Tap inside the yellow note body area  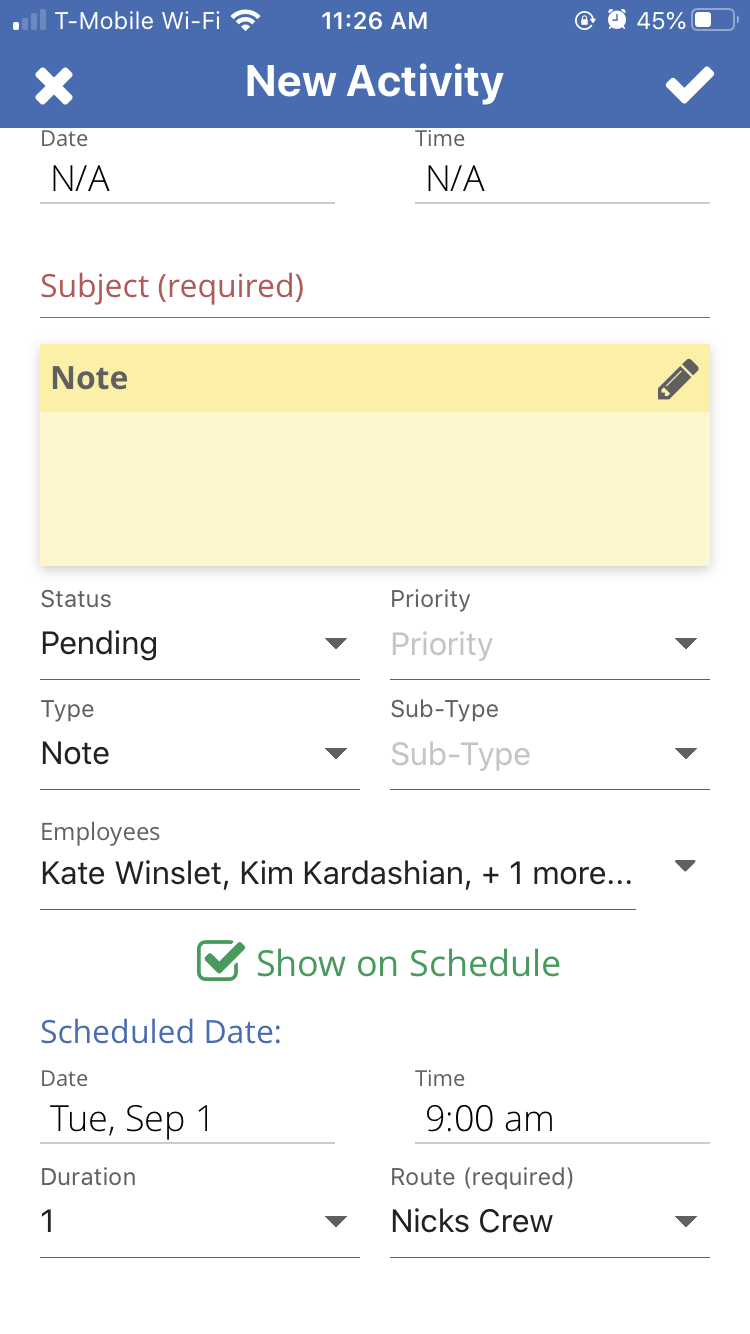click(374, 488)
